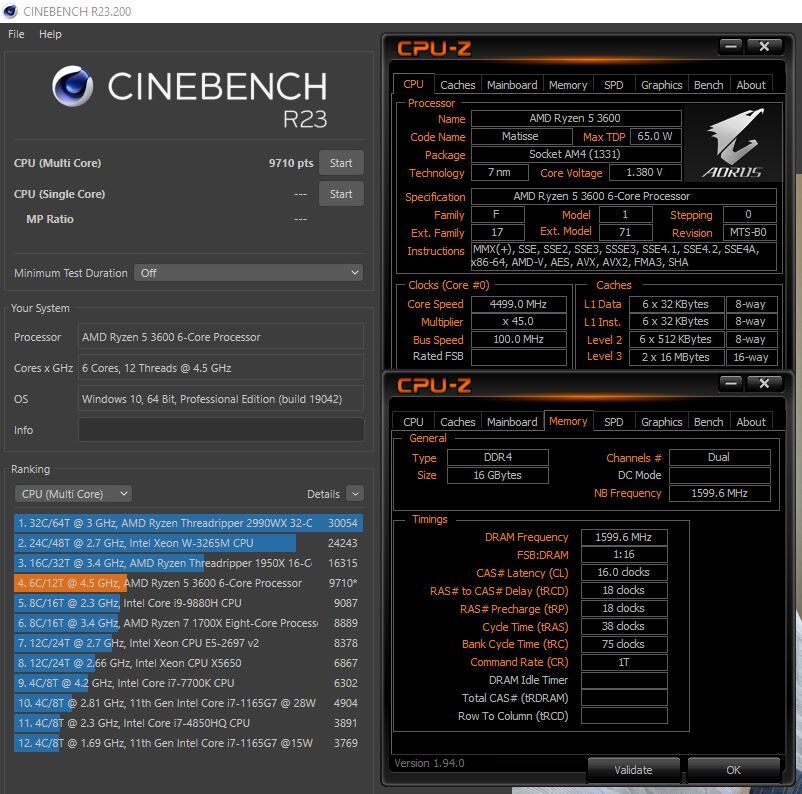The width and height of the screenshot is (802, 794).
Task: Switch to SPD tab in lower CPU-Z window
Action: pos(614,422)
